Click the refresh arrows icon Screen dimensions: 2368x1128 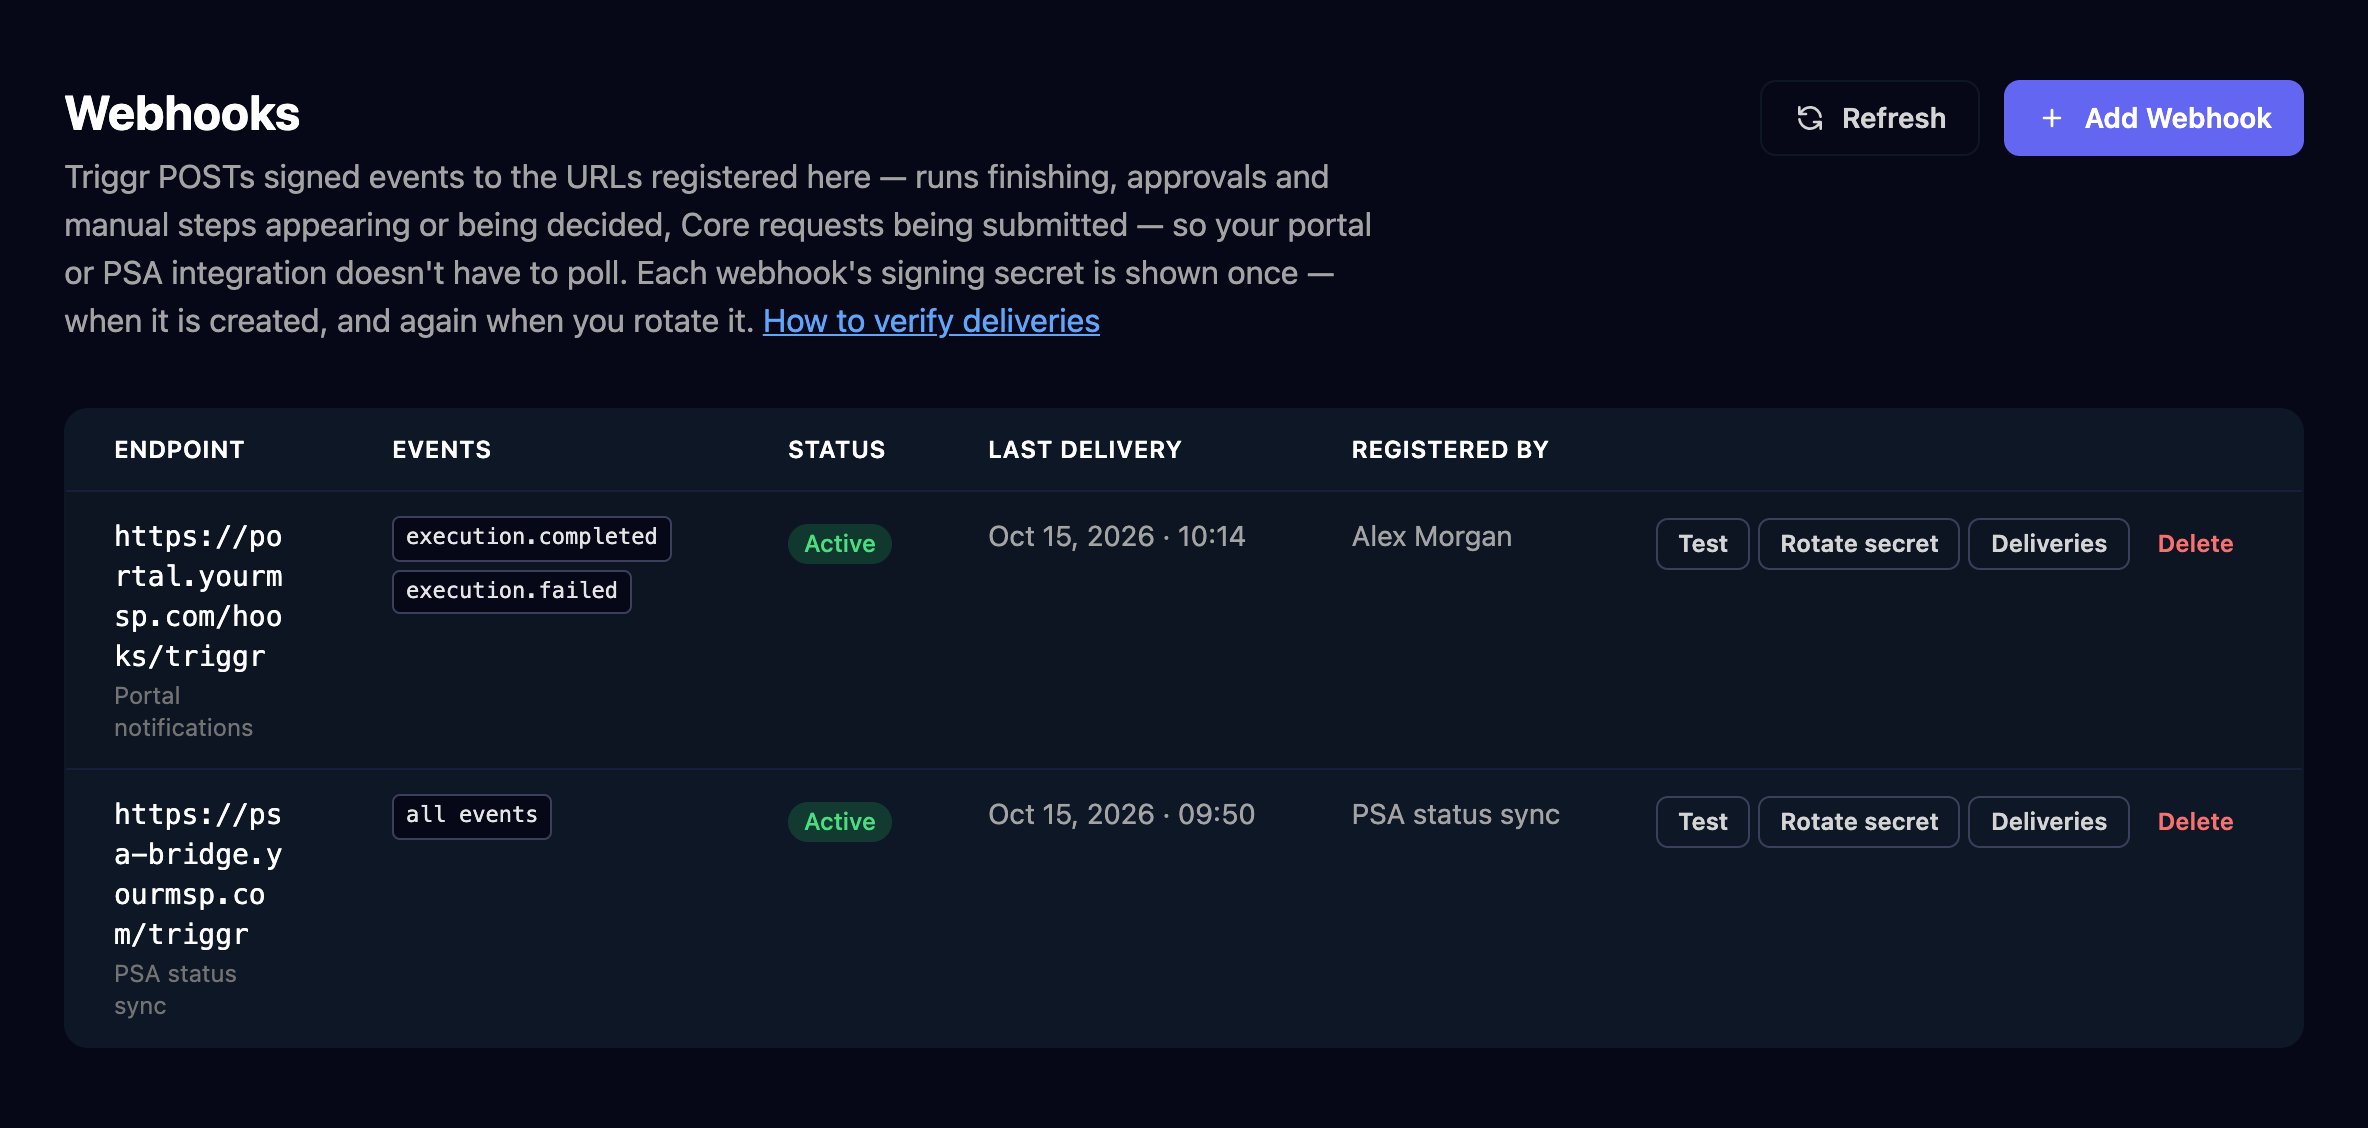click(1810, 118)
